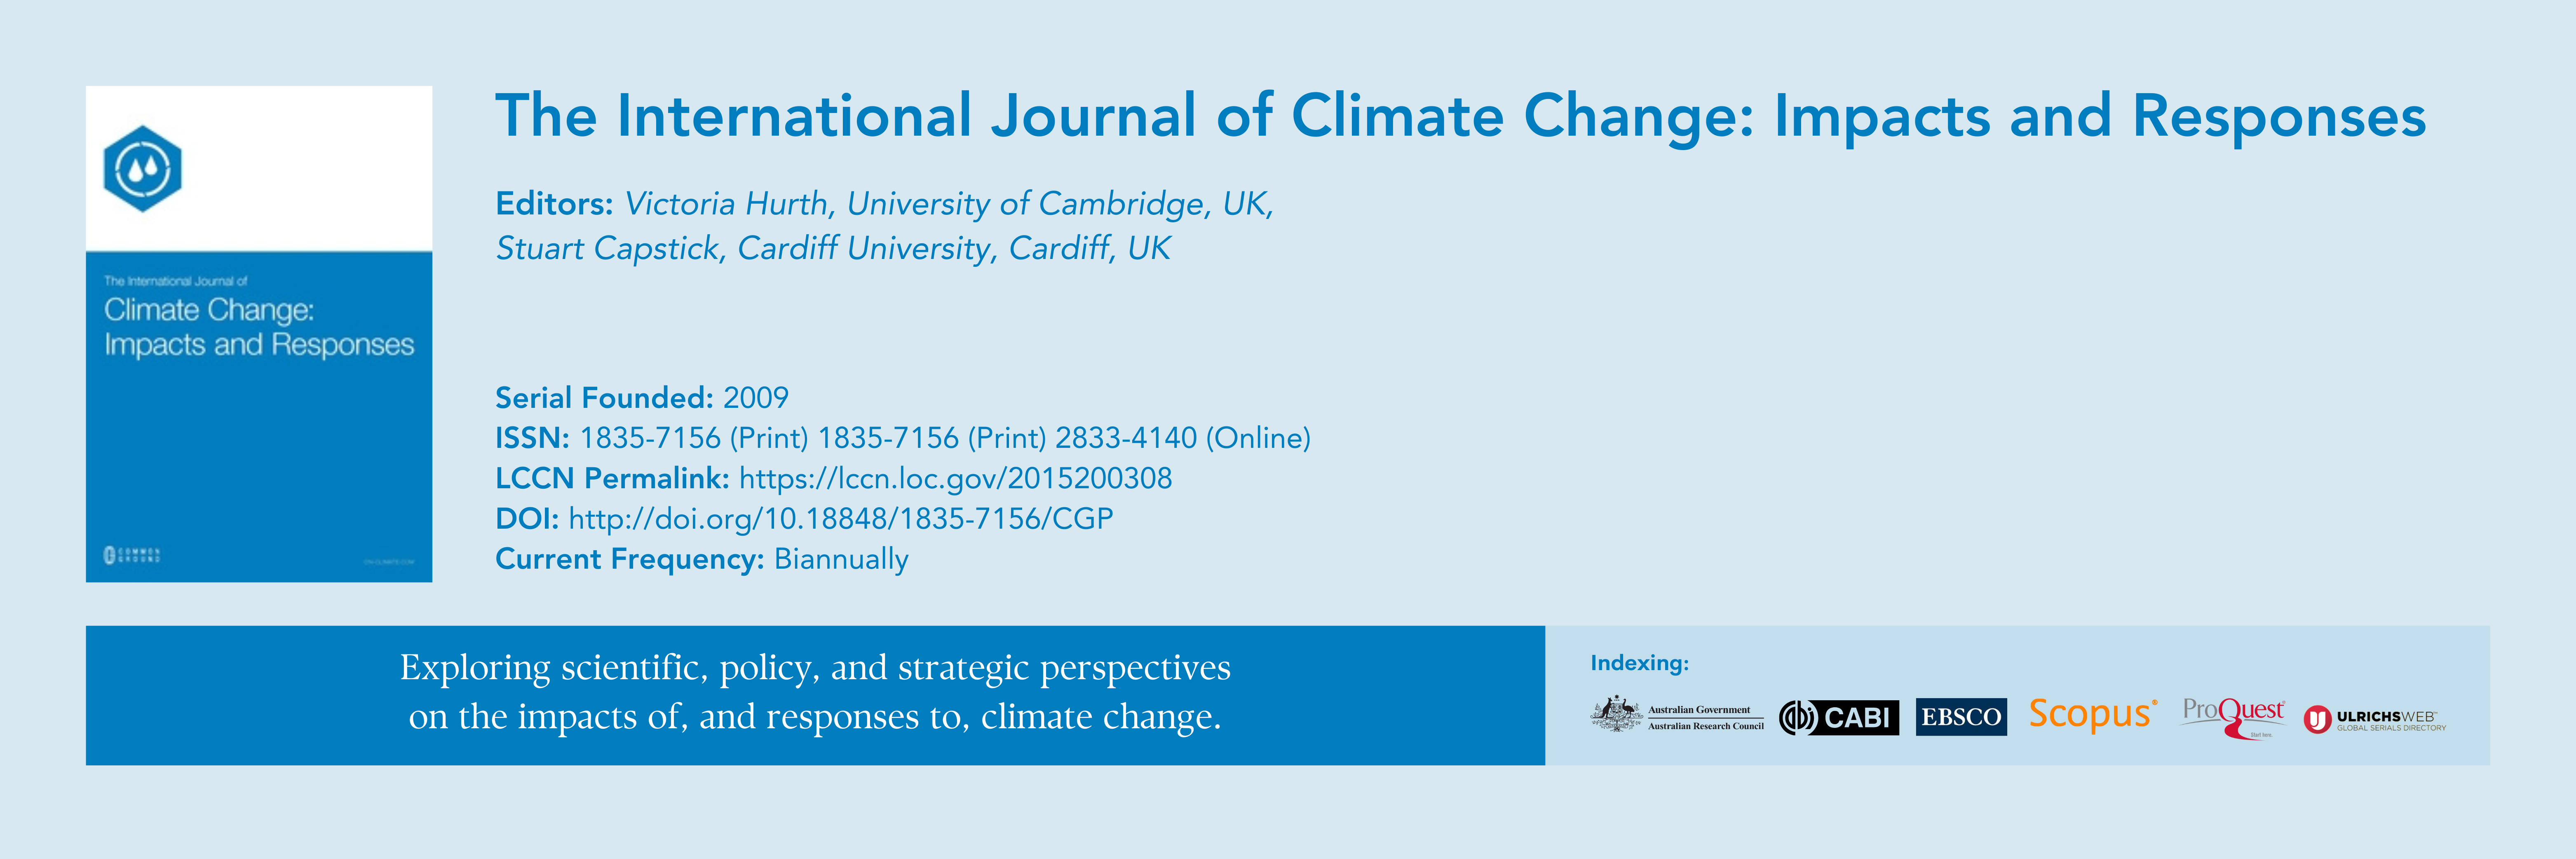Click the hexagon water-drop journal logo
Screen dimensions: 2576x859
143,168
